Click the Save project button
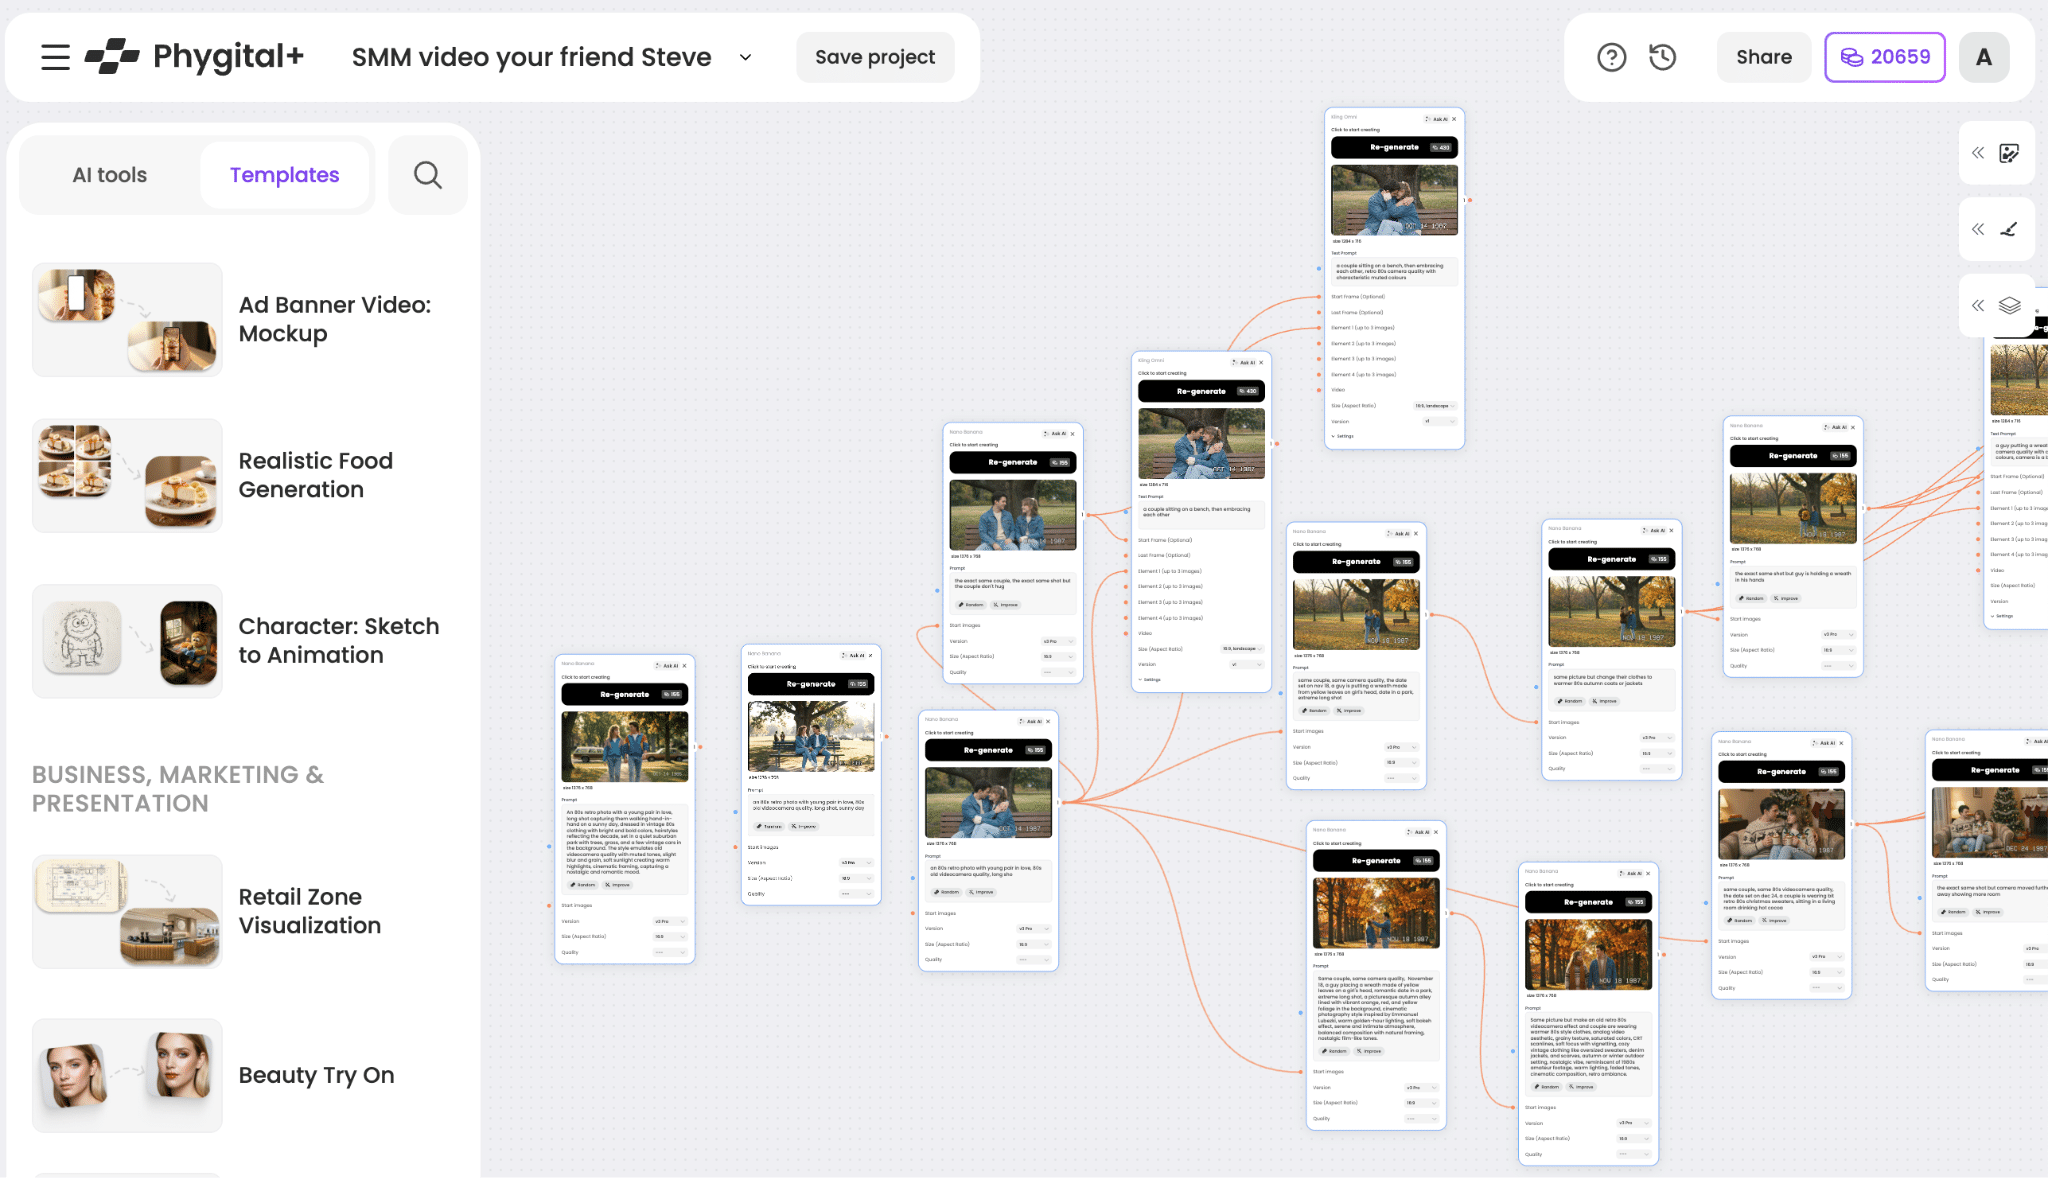Viewport: 2048px width, 1178px height. pyautogui.click(x=874, y=57)
